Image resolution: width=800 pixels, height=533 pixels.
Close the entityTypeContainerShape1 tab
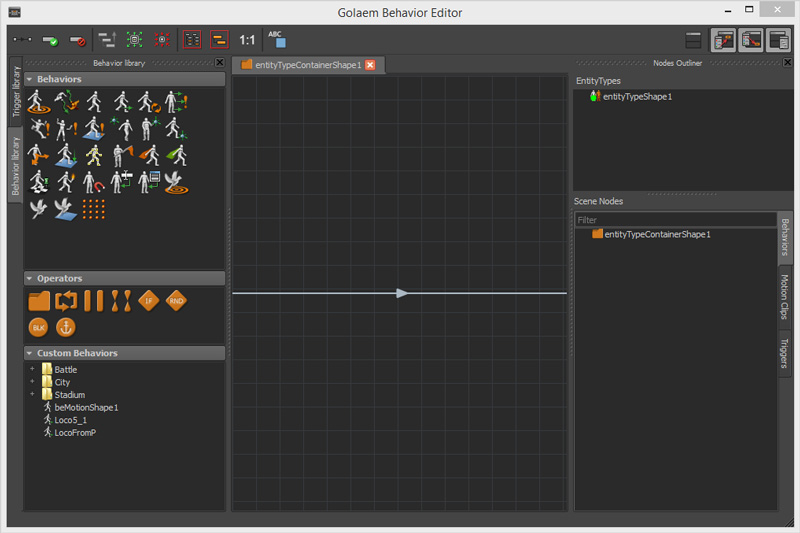click(370, 65)
